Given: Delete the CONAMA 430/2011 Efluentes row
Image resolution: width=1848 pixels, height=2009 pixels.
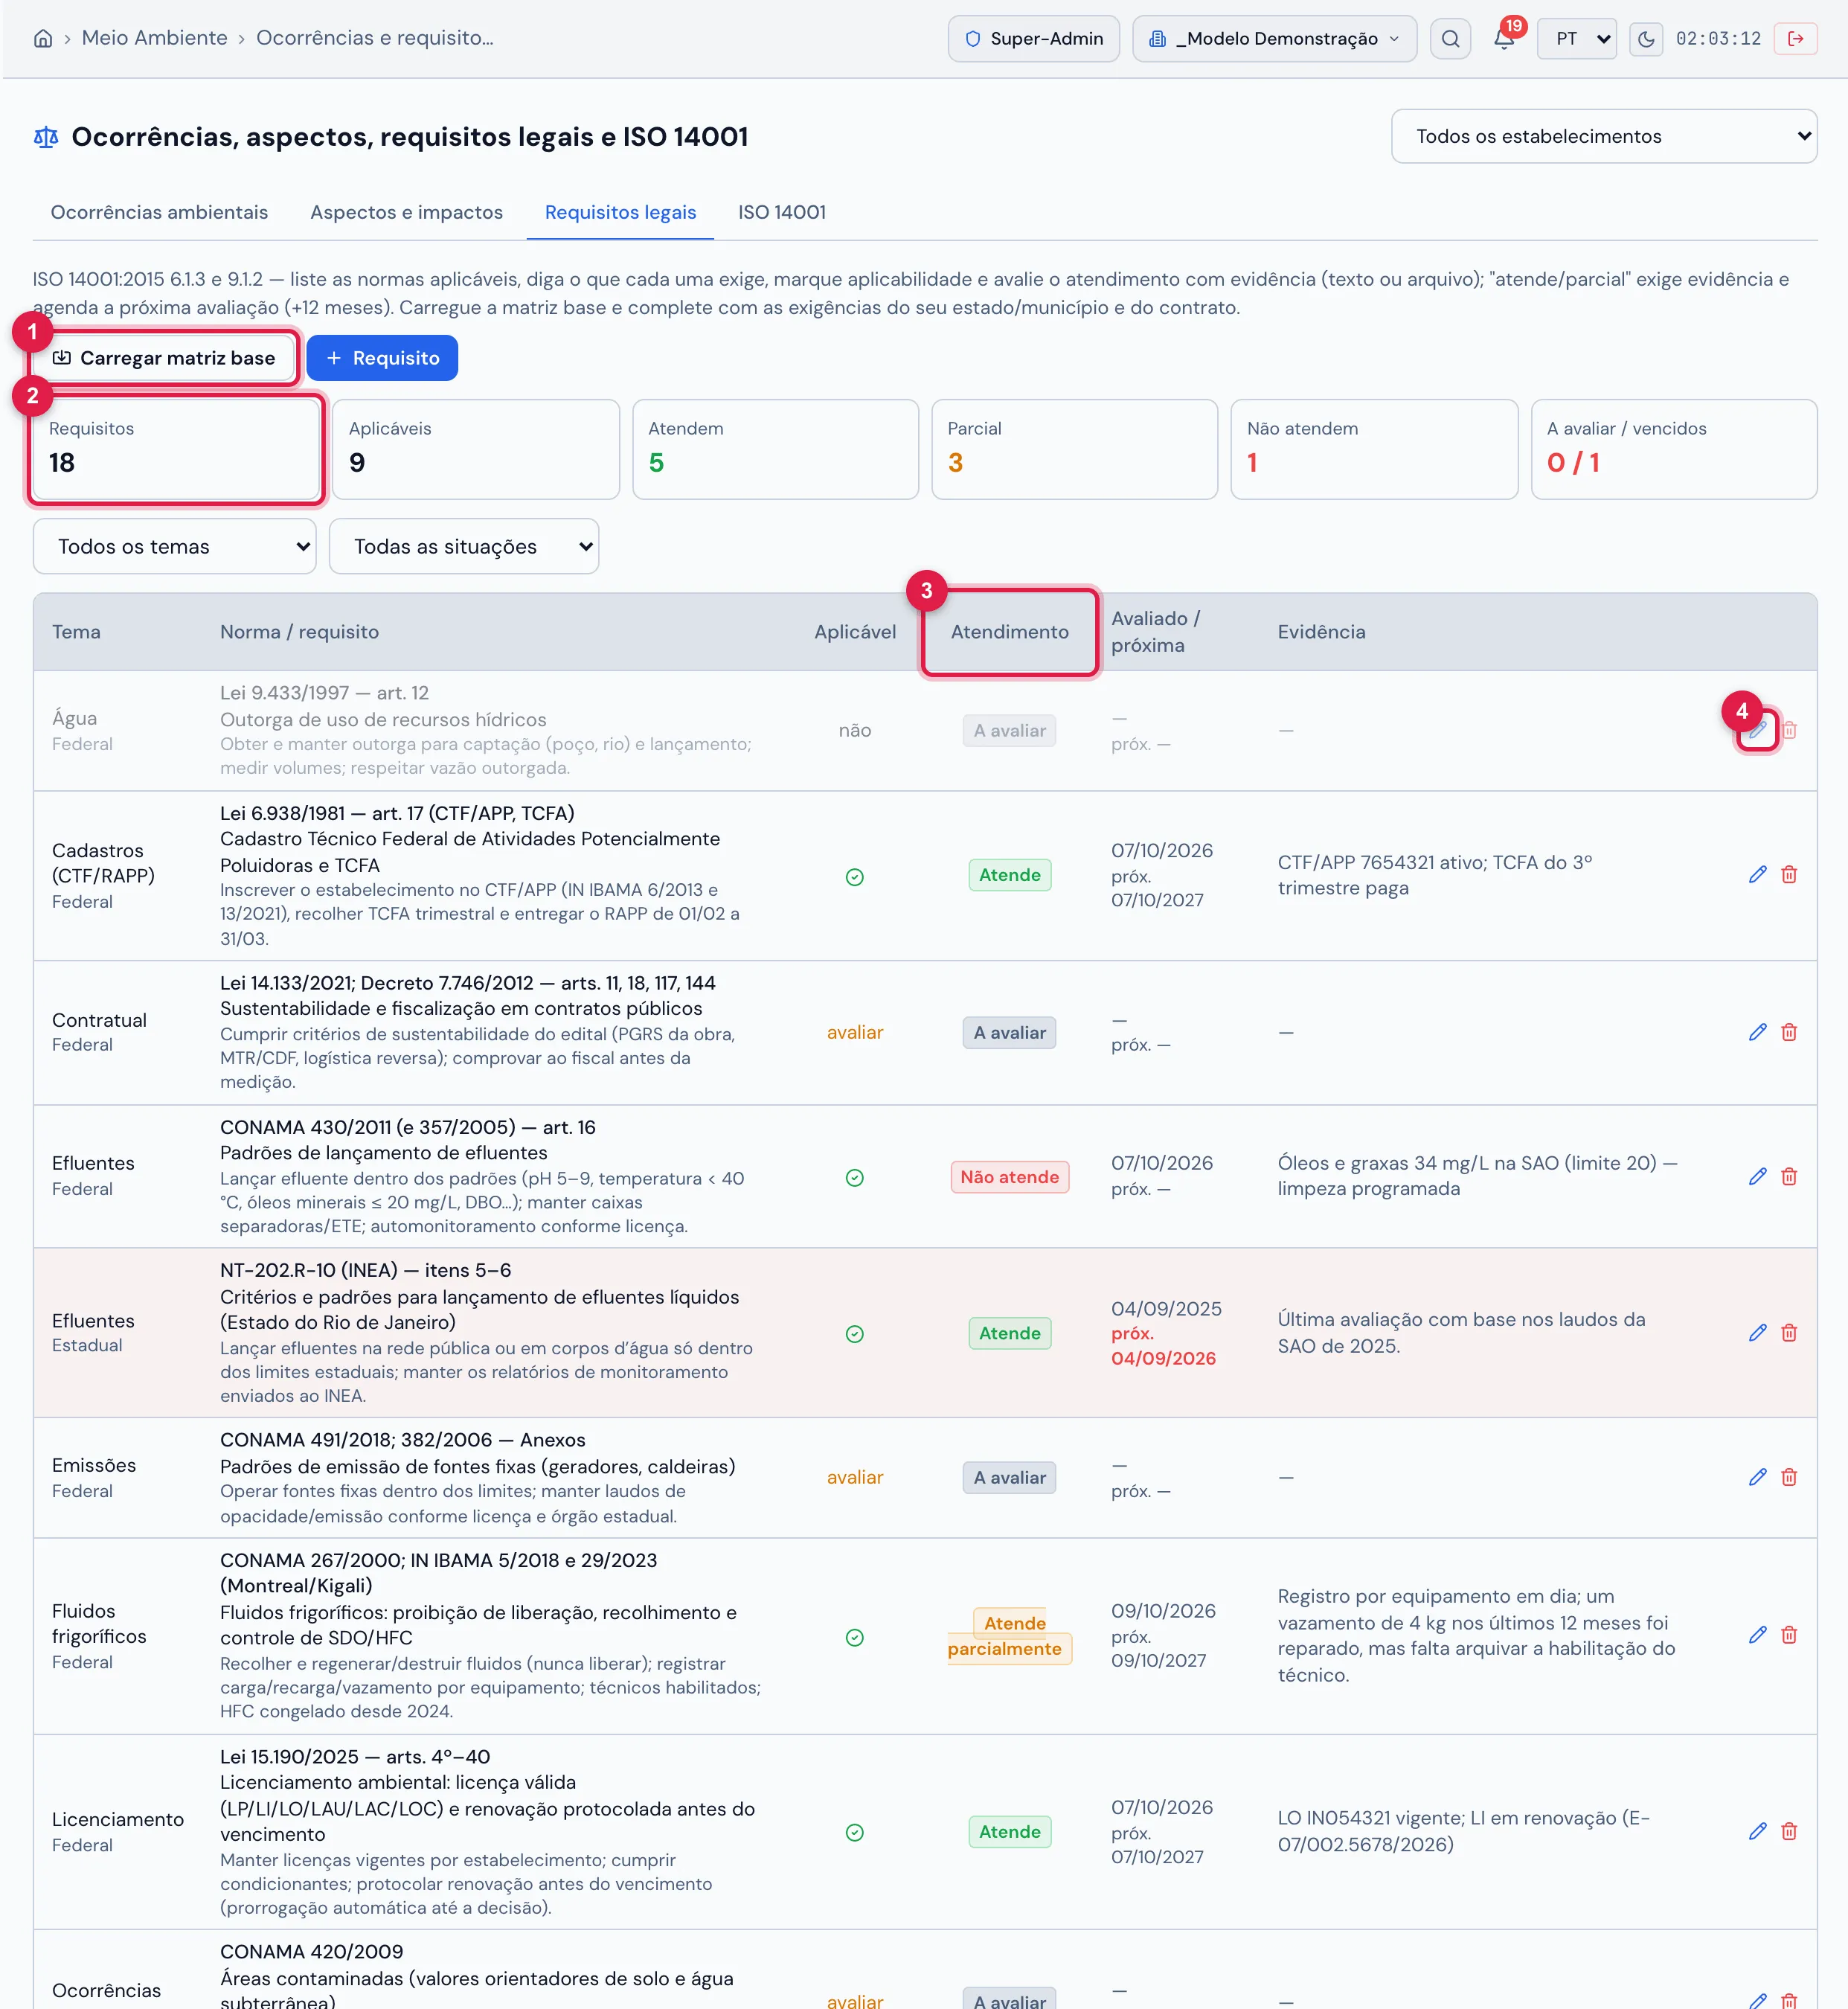Looking at the screenshot, I should [1789, 1176].
